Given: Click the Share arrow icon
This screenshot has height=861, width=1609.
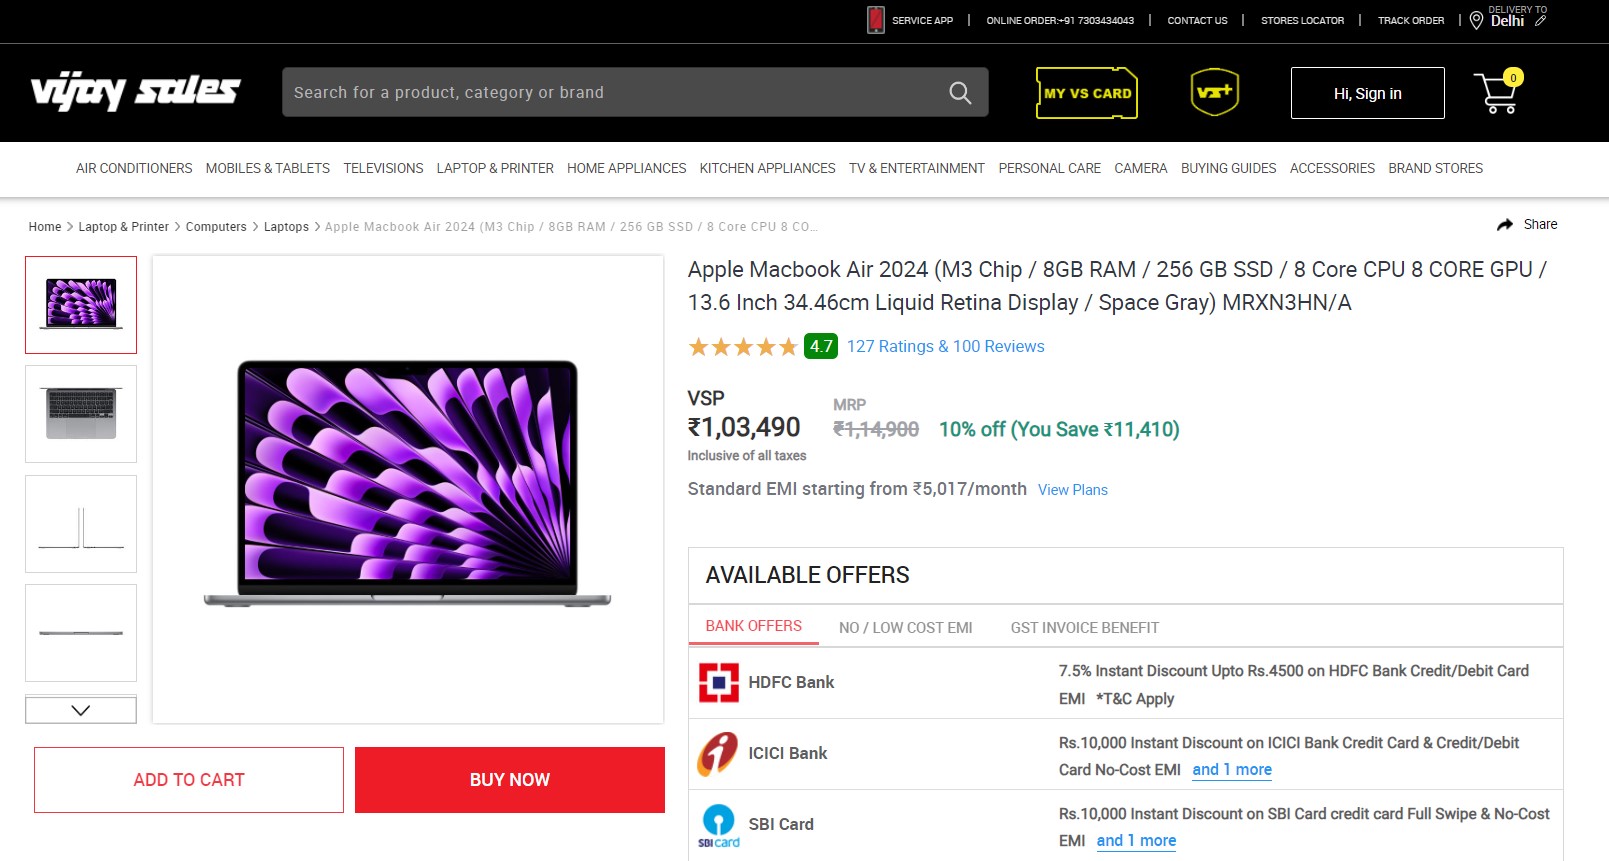Looking at the screenshot, I should coord(1505,225).
